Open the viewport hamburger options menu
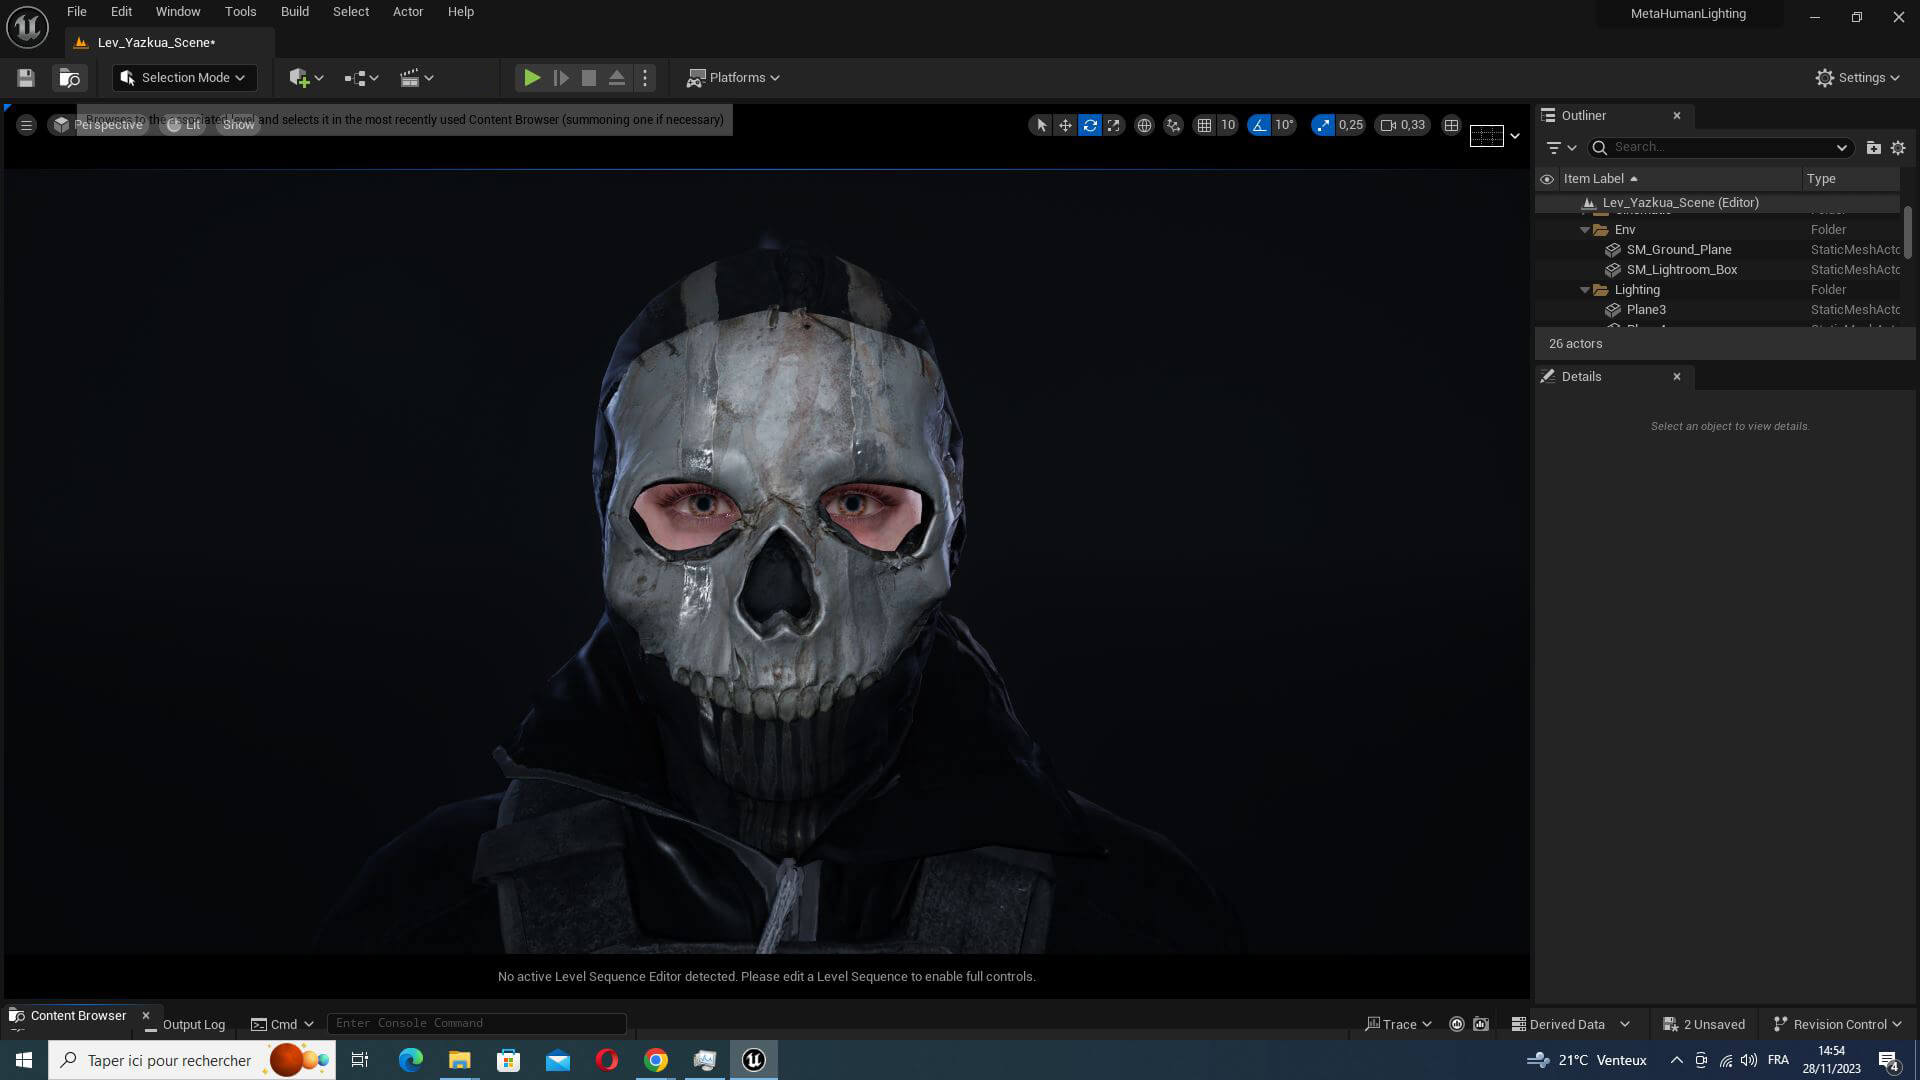Image resolution: width=1920 pixels, height=1080 pixels. pyautogui.click(x=27, y=125)
